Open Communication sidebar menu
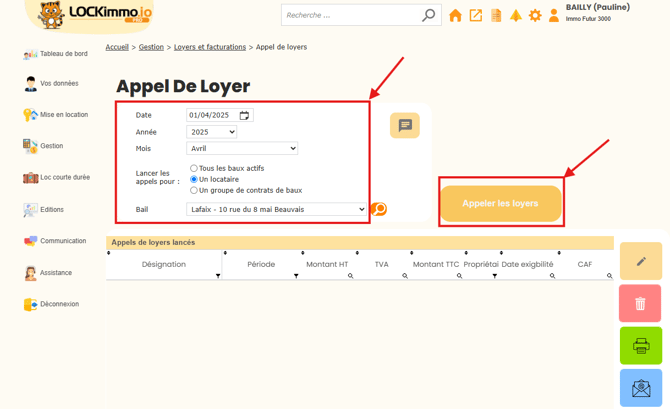 point(55,241)
